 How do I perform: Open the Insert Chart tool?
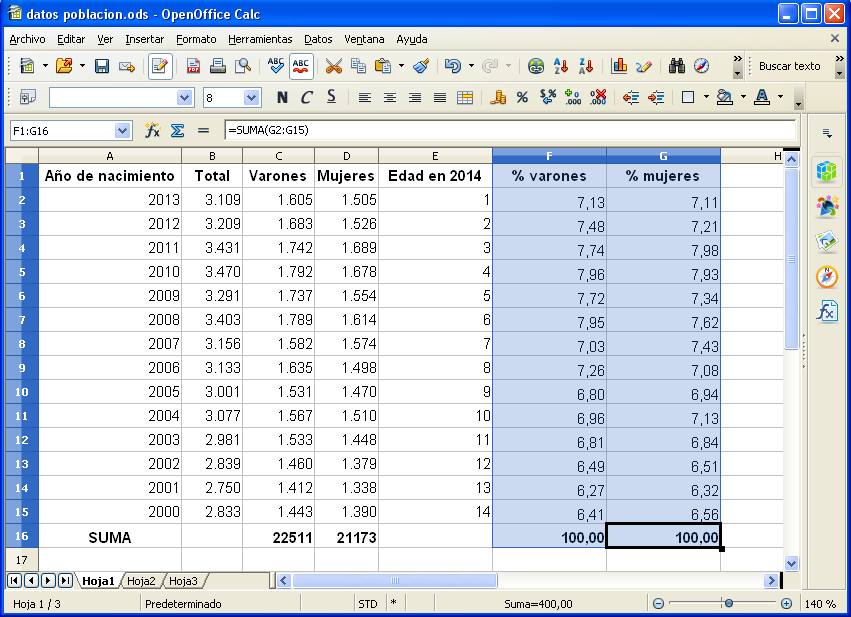(x=619, y=66)
